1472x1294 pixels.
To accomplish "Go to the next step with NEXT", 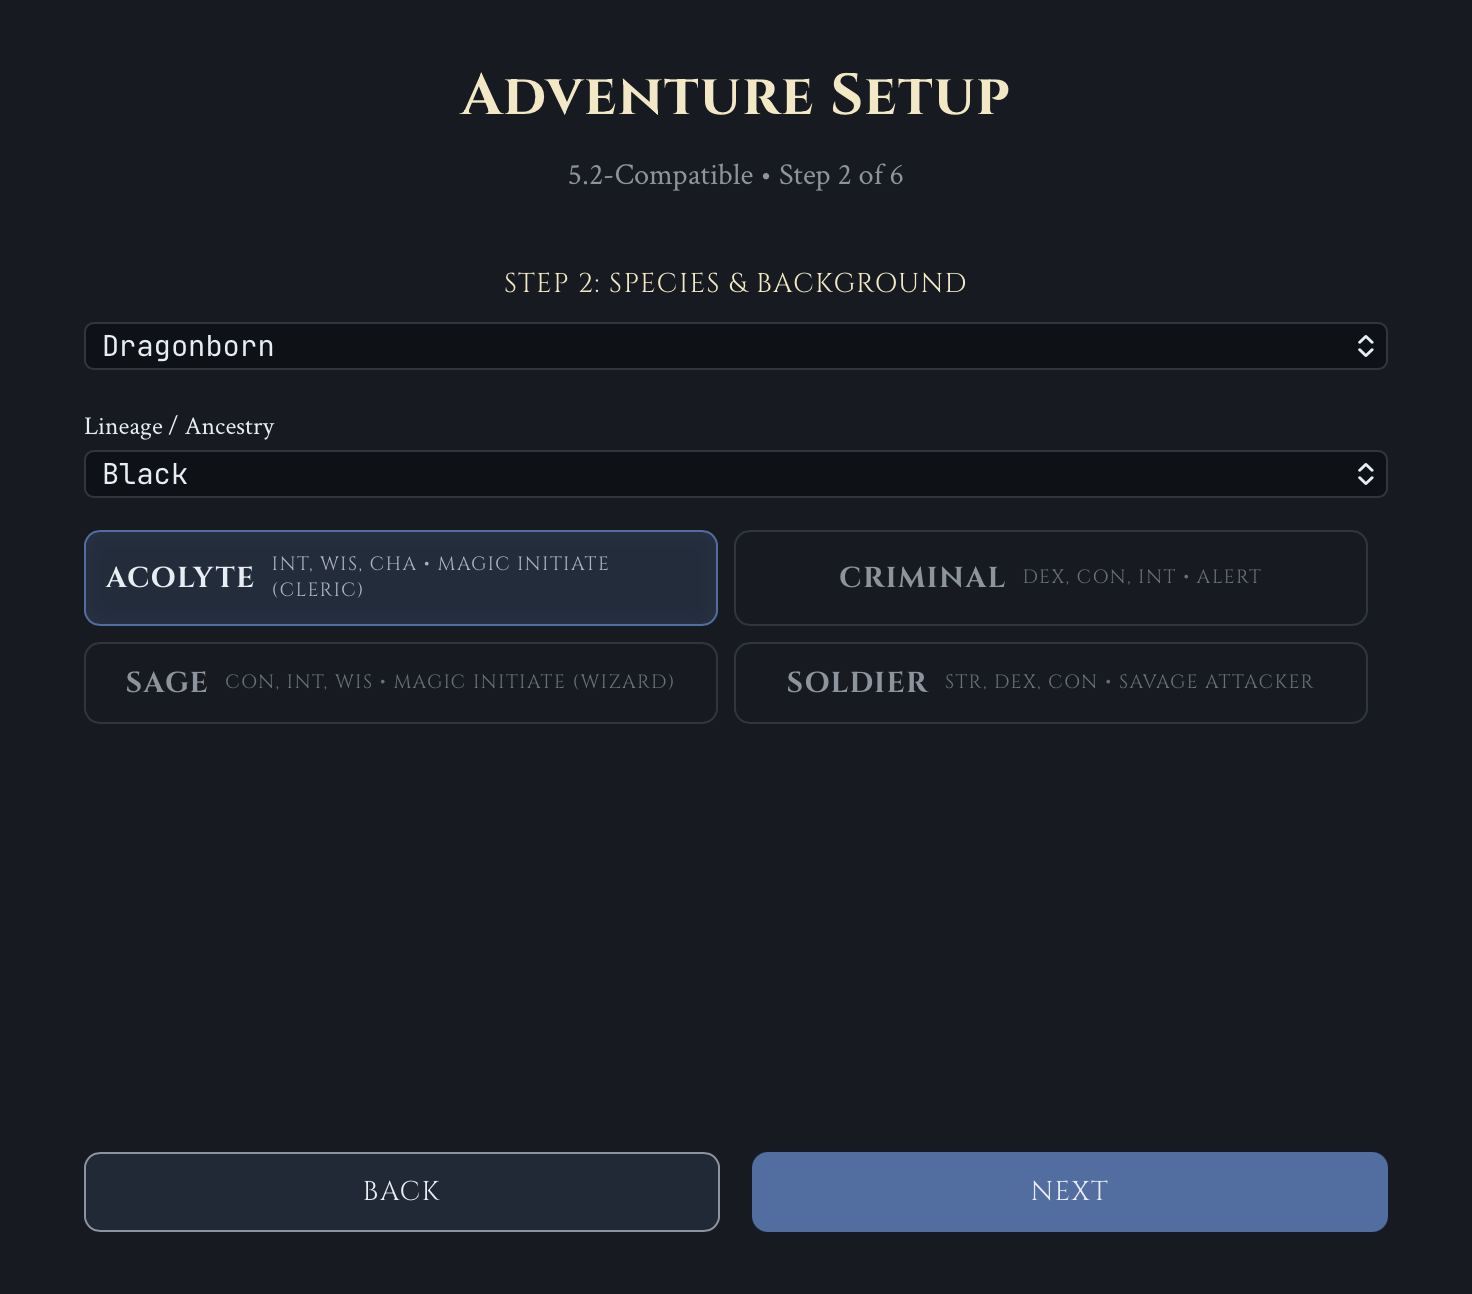I will pos(1070,1192).
